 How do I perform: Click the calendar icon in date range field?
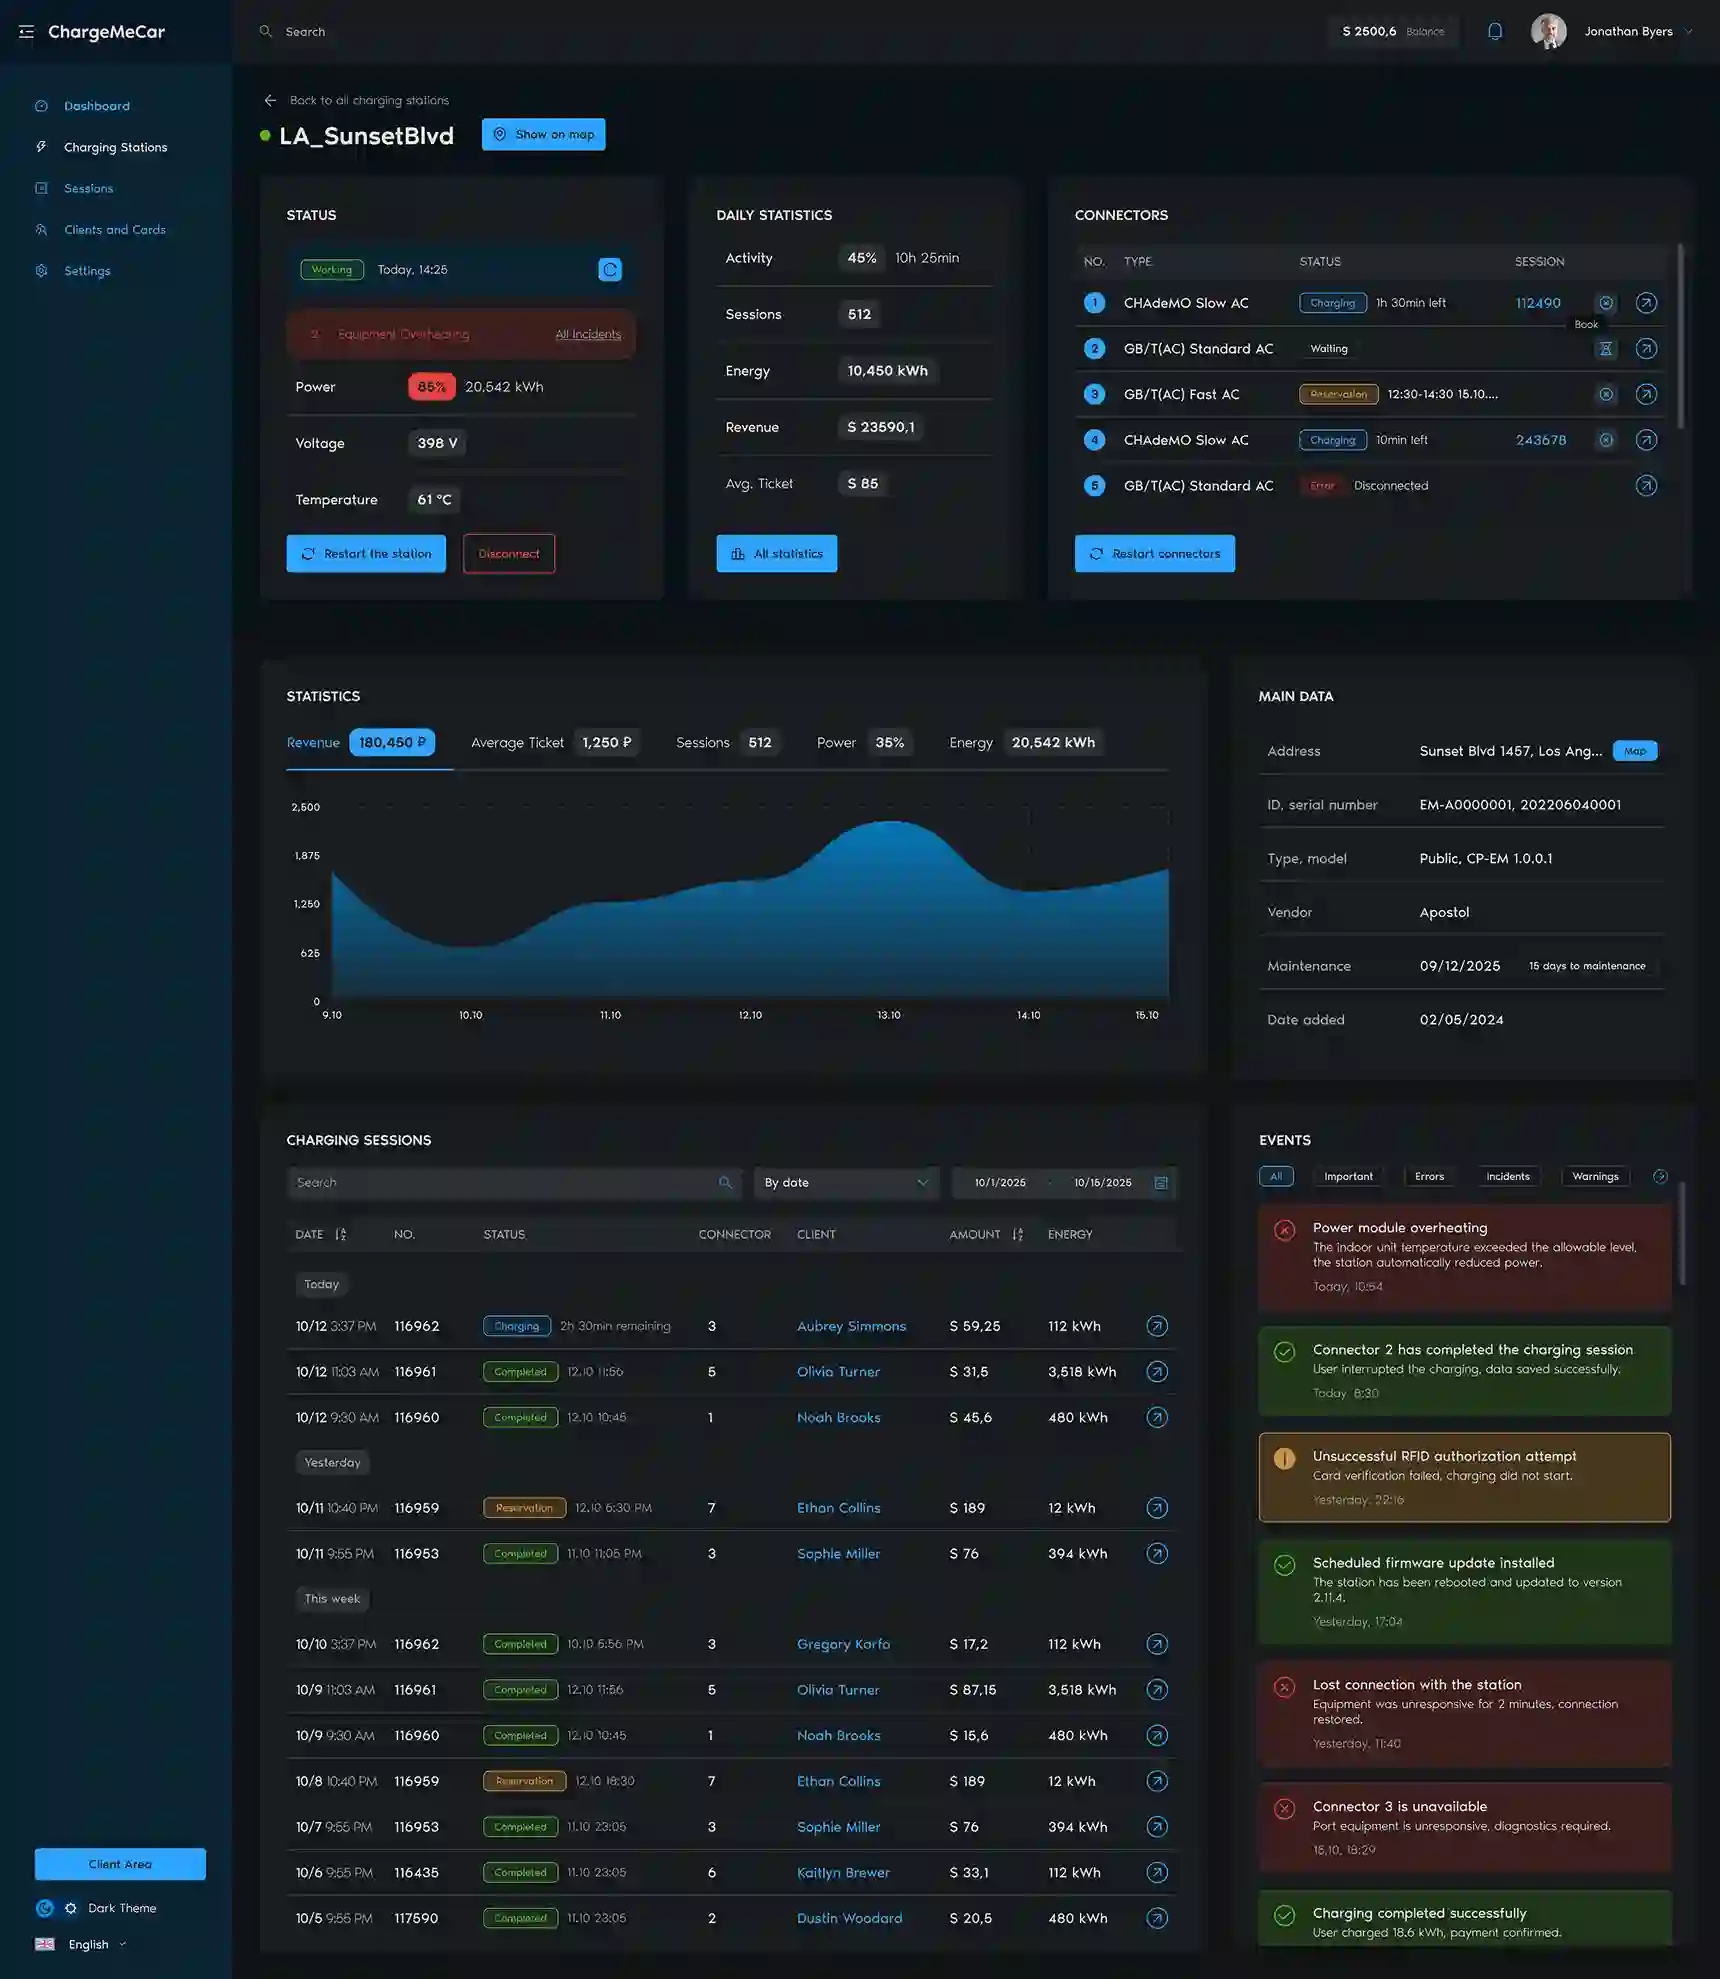[x=1161, y=1183]
